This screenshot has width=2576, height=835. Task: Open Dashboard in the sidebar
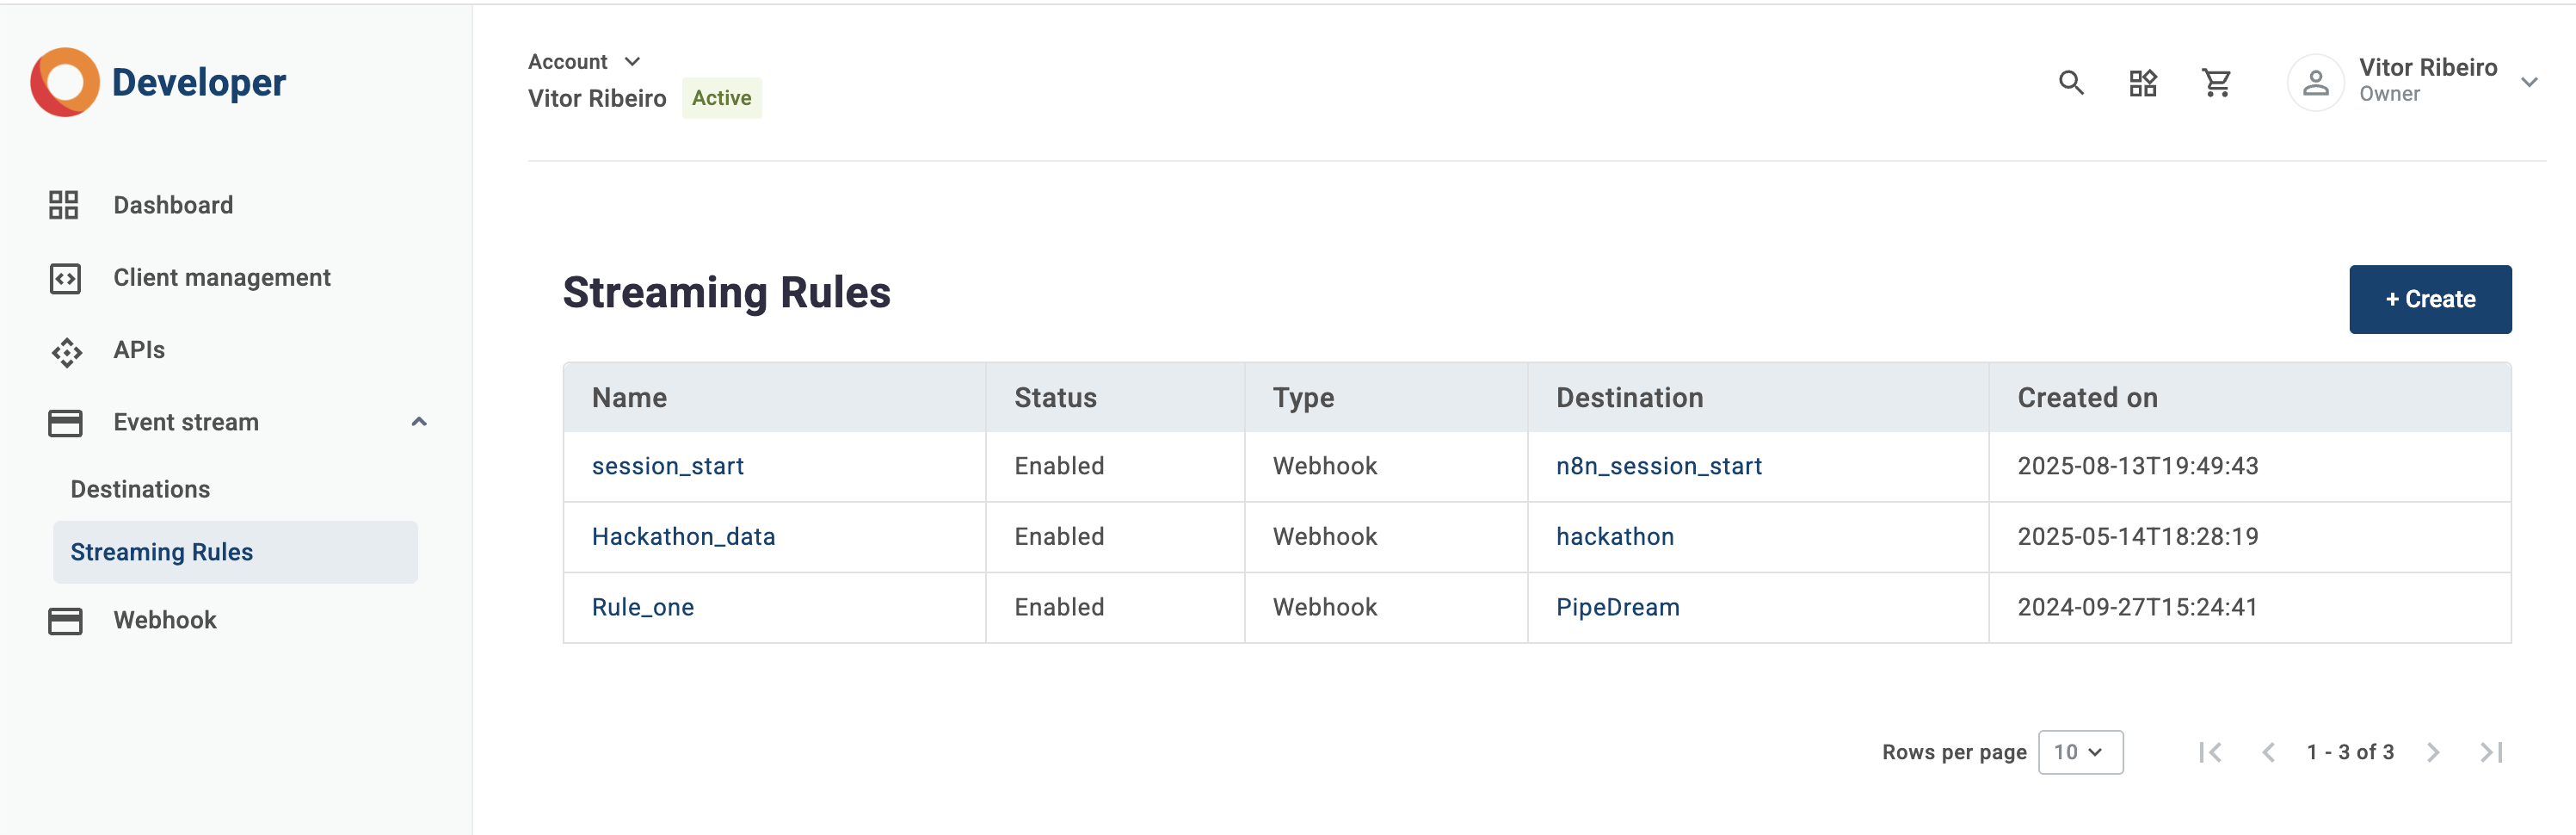pos(173,205)
